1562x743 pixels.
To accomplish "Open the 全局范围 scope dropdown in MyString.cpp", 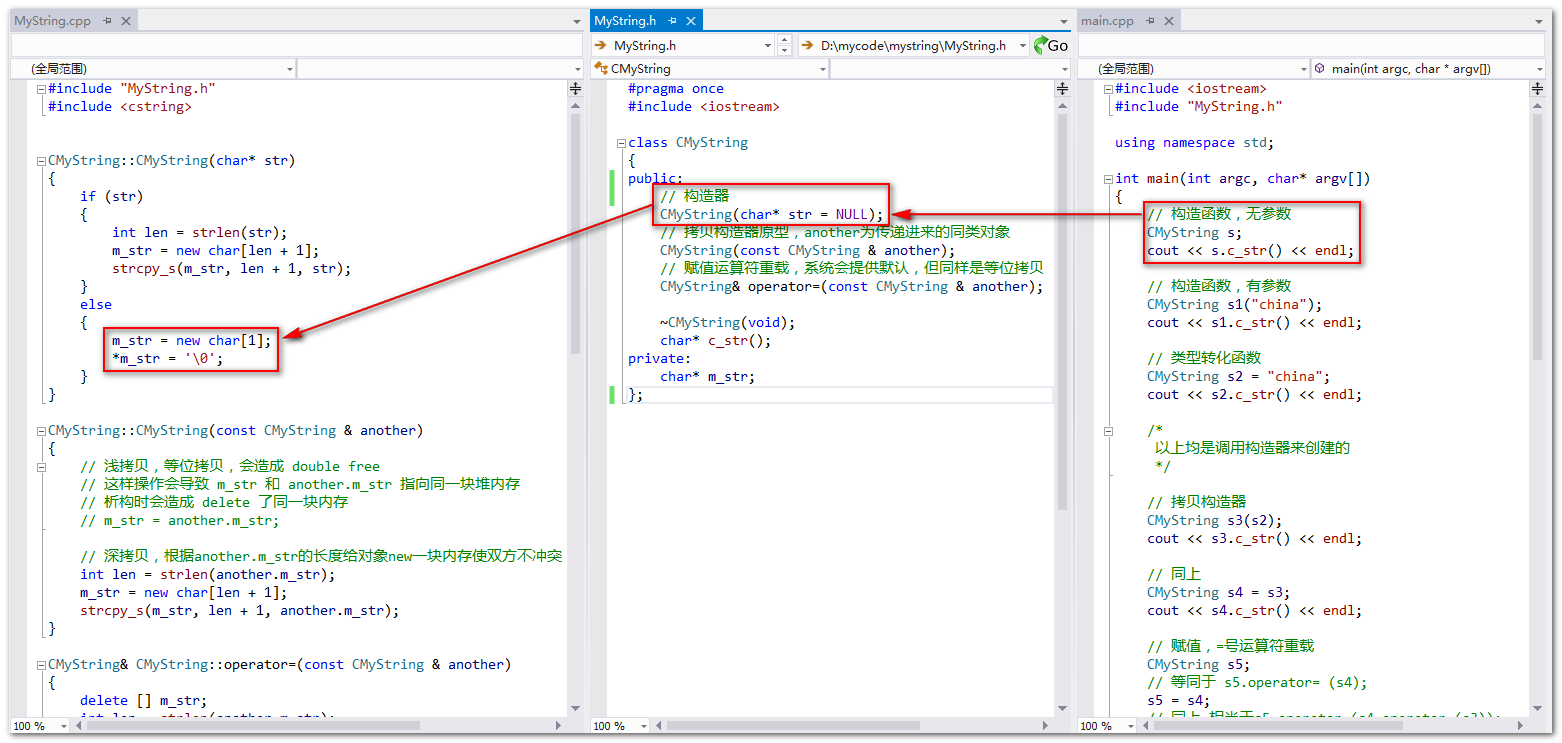I will click(154, 68).
